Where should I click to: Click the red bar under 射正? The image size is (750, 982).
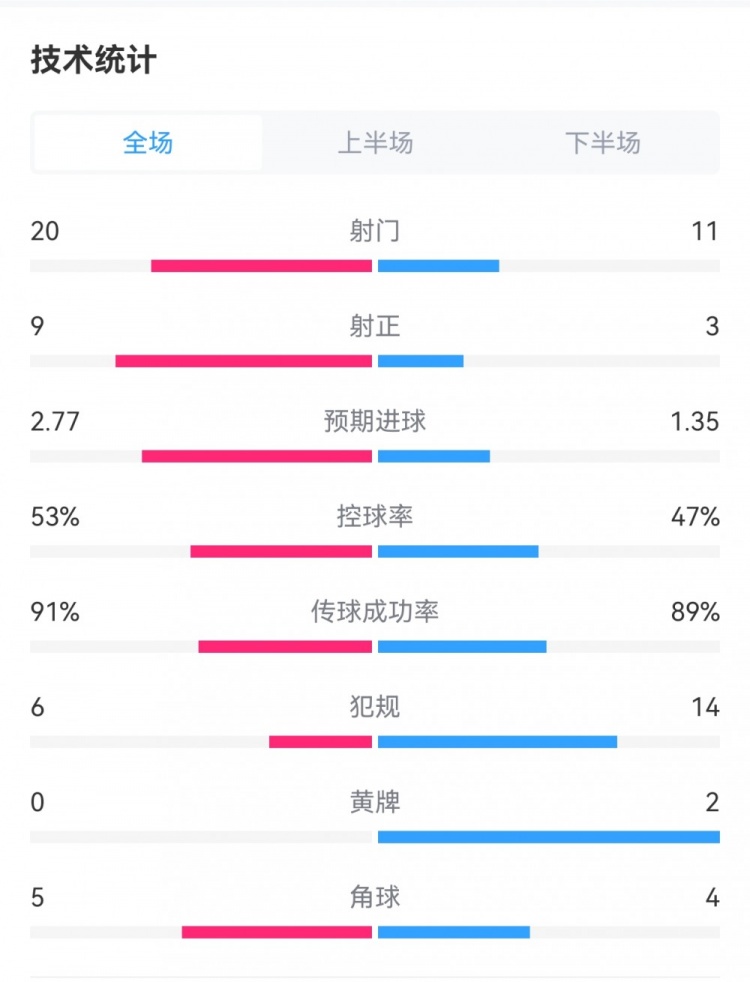coord(243,361)
